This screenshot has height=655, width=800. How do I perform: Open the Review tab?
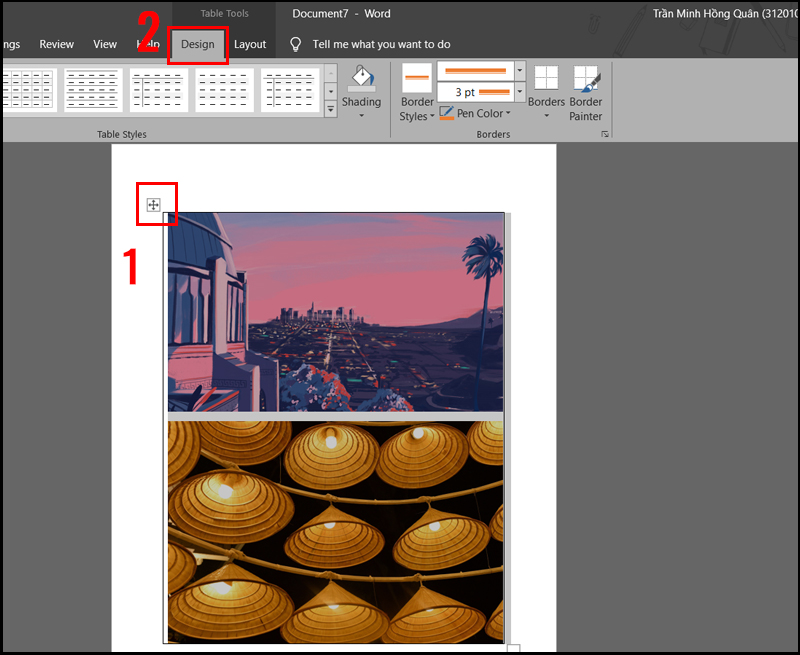pos(57,44)
